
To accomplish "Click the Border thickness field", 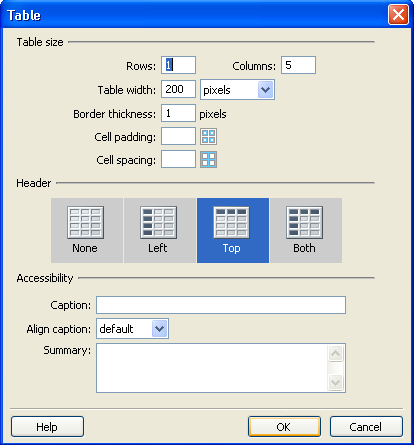I will tap(178, 113).
